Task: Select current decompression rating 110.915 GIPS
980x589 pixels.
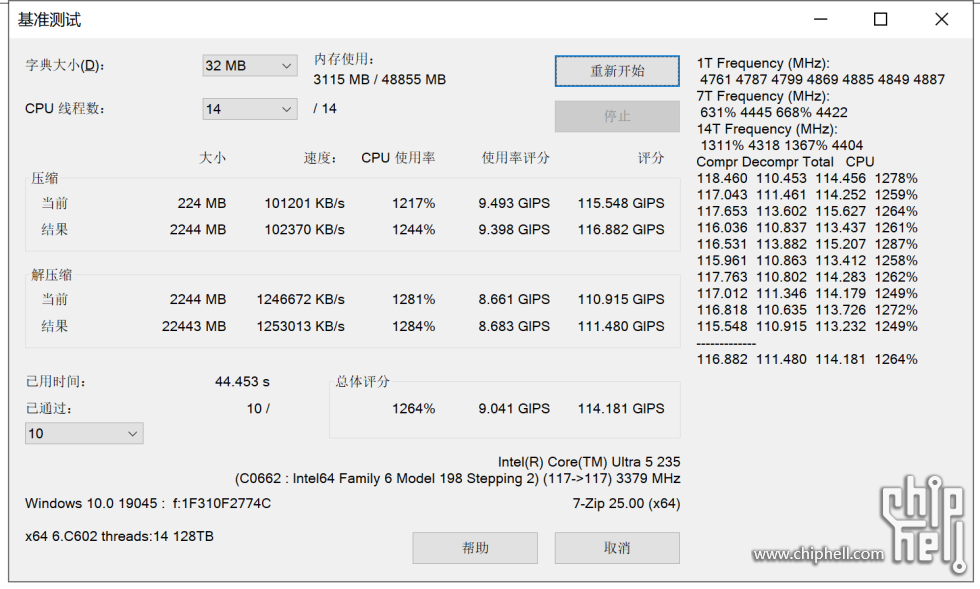Action: tap(621, 300)
